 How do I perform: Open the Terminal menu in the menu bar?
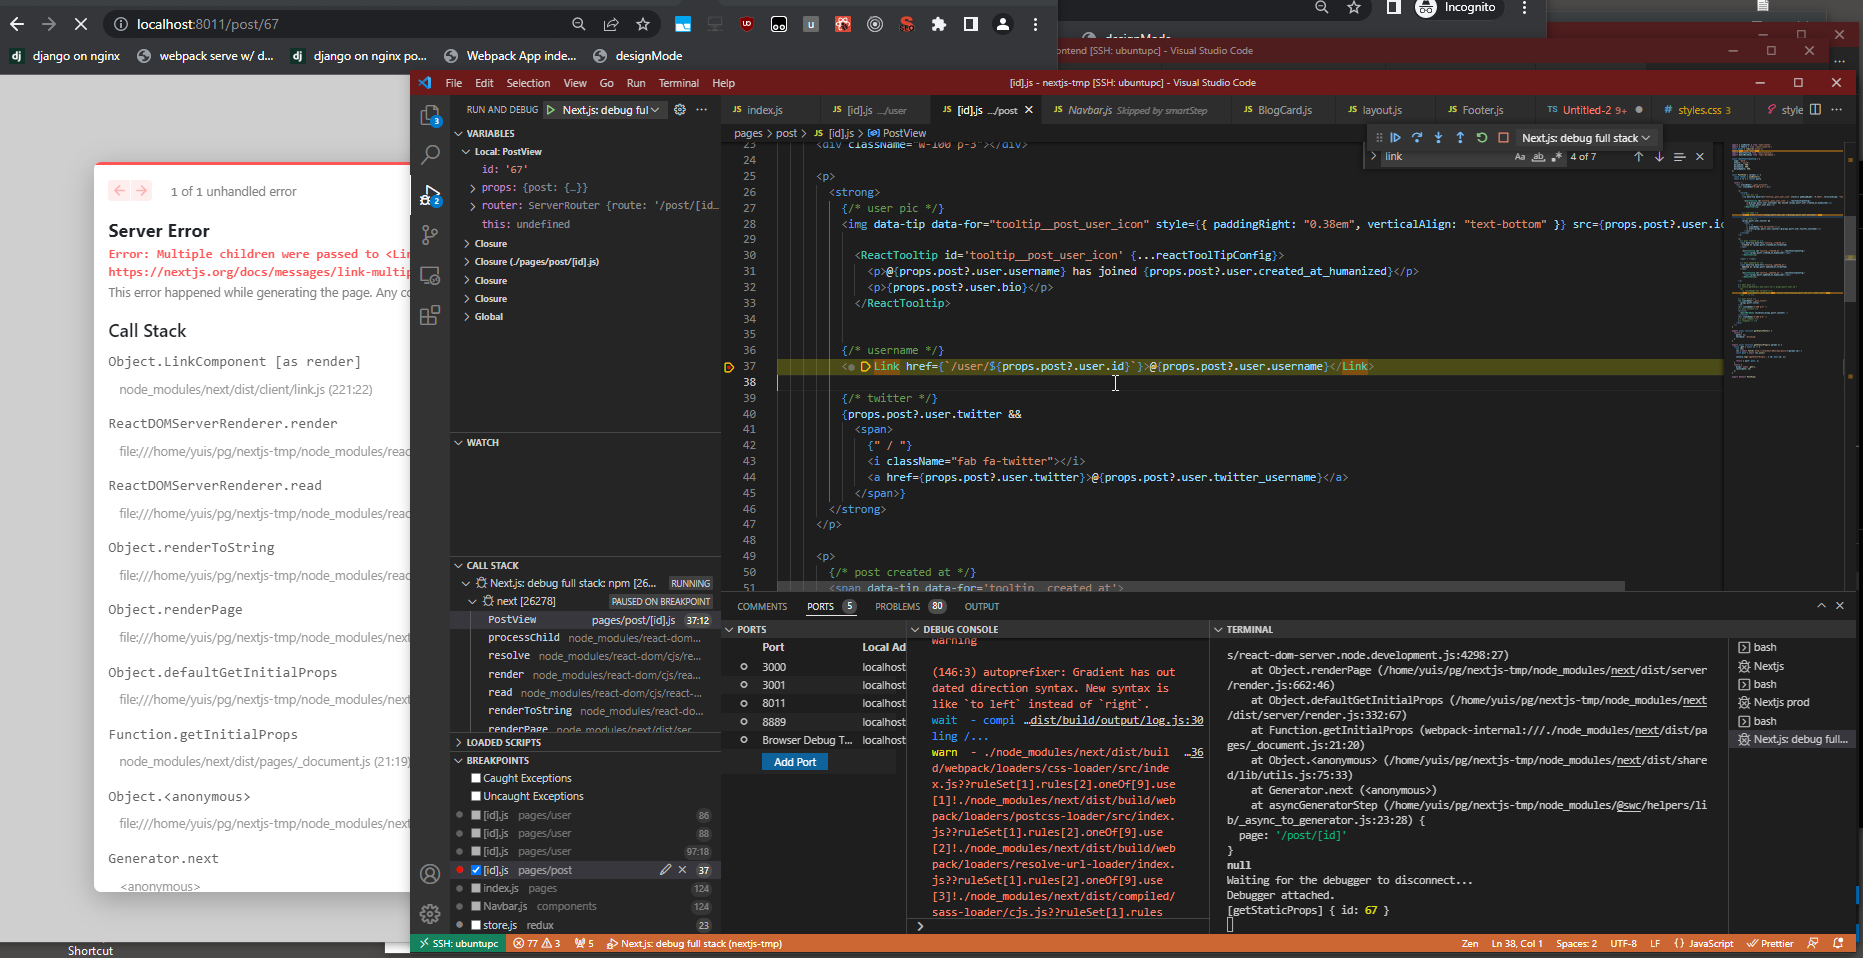tap(678, 83)
